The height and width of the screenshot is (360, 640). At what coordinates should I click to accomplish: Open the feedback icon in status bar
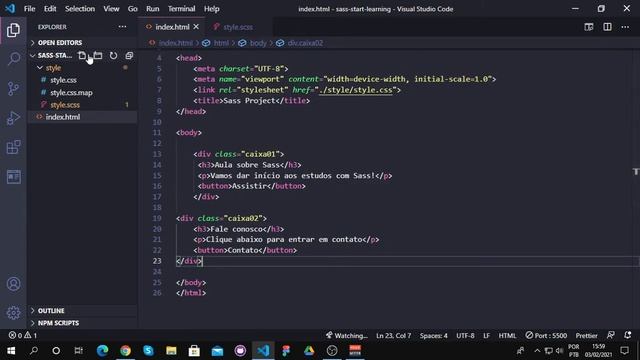pos(611,335)
